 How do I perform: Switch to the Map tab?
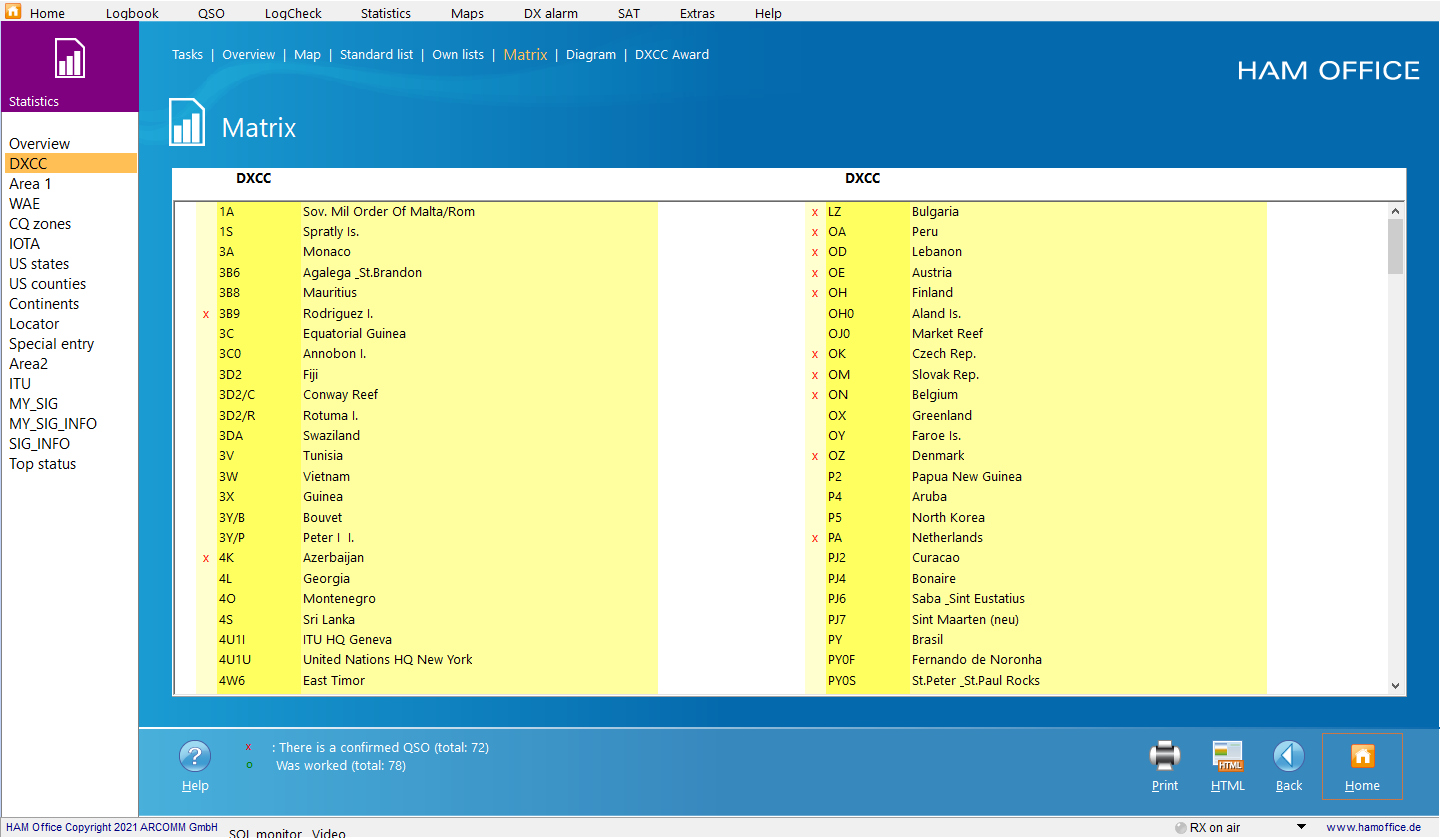click(x=307, y=55)
